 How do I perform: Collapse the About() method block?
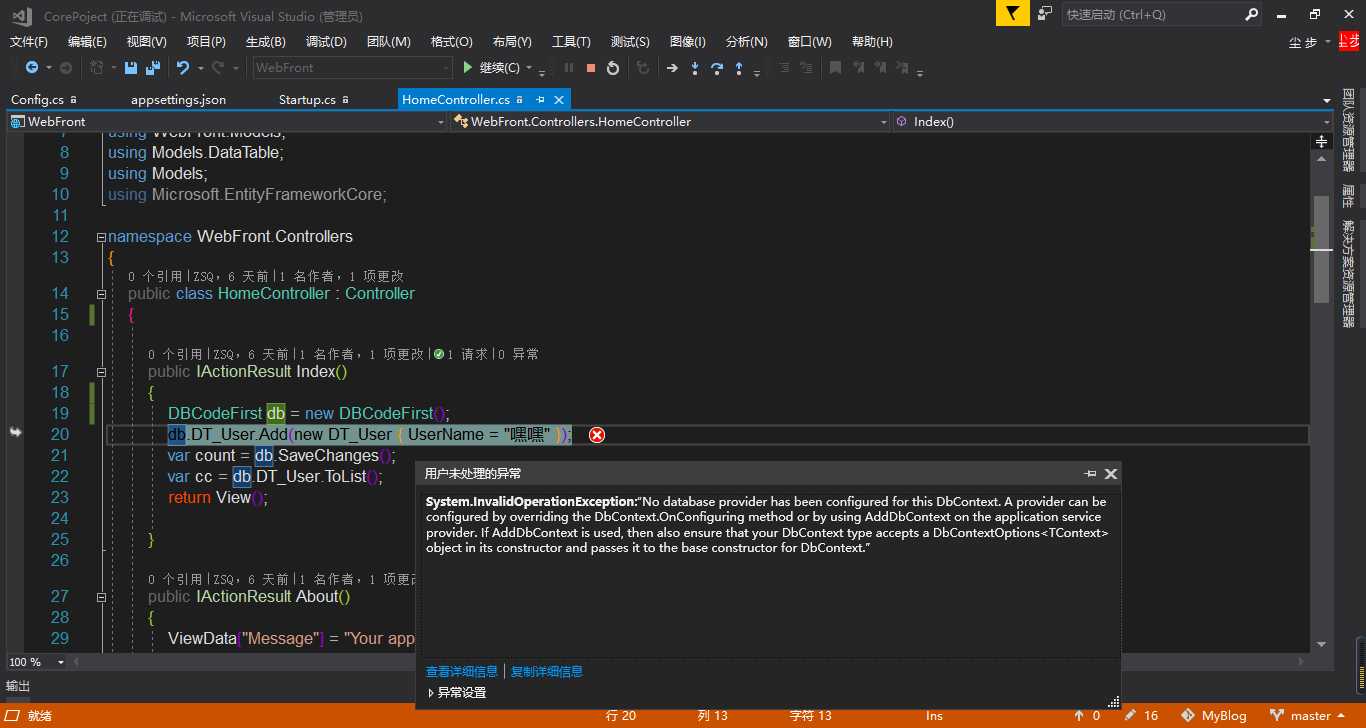[101, 597]
